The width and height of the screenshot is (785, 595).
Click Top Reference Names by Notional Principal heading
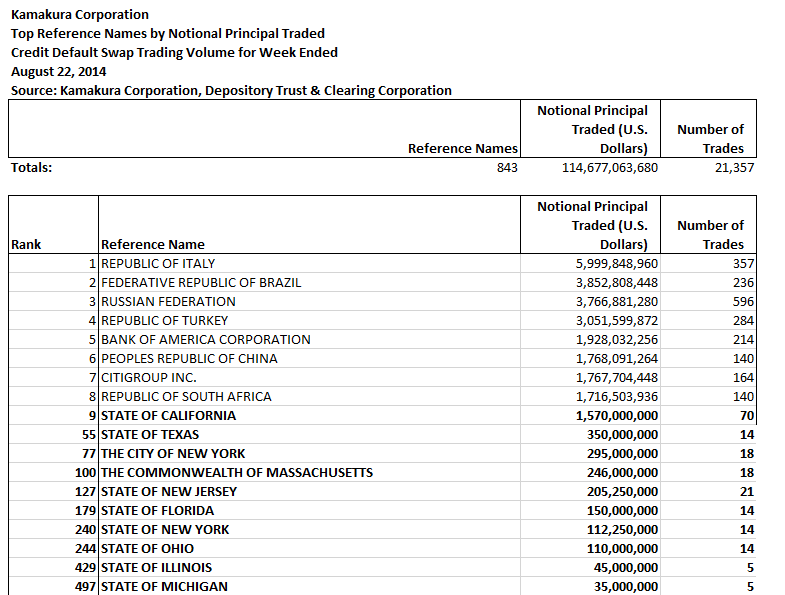pos(168,34)
